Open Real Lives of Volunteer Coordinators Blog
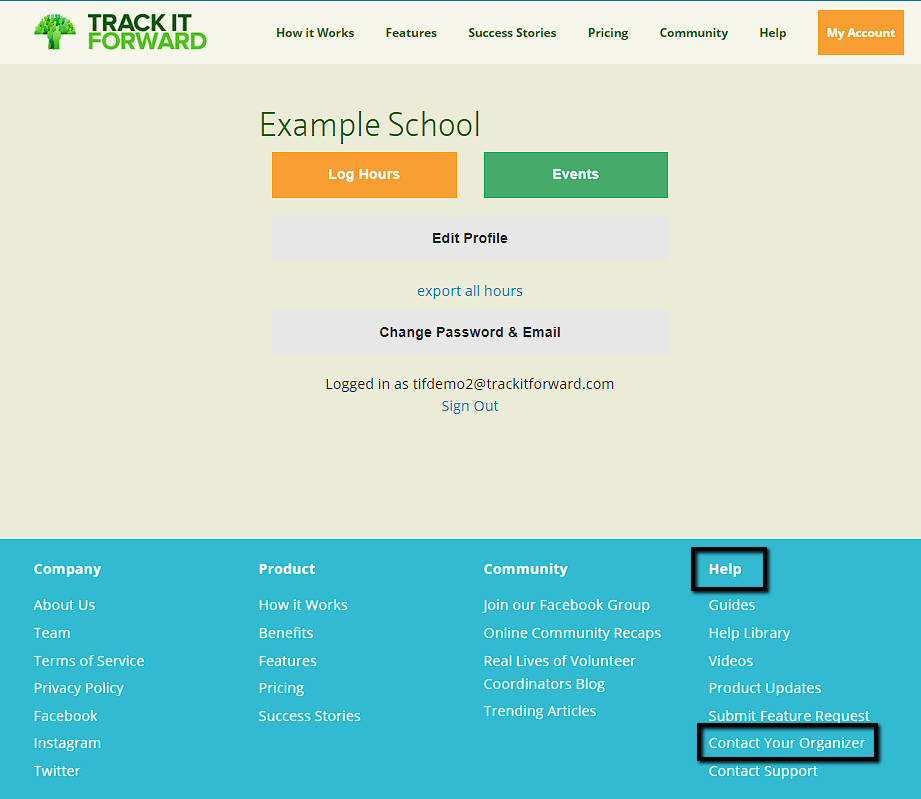The width and height of the screenshot is (921, 799). point(559,672)
